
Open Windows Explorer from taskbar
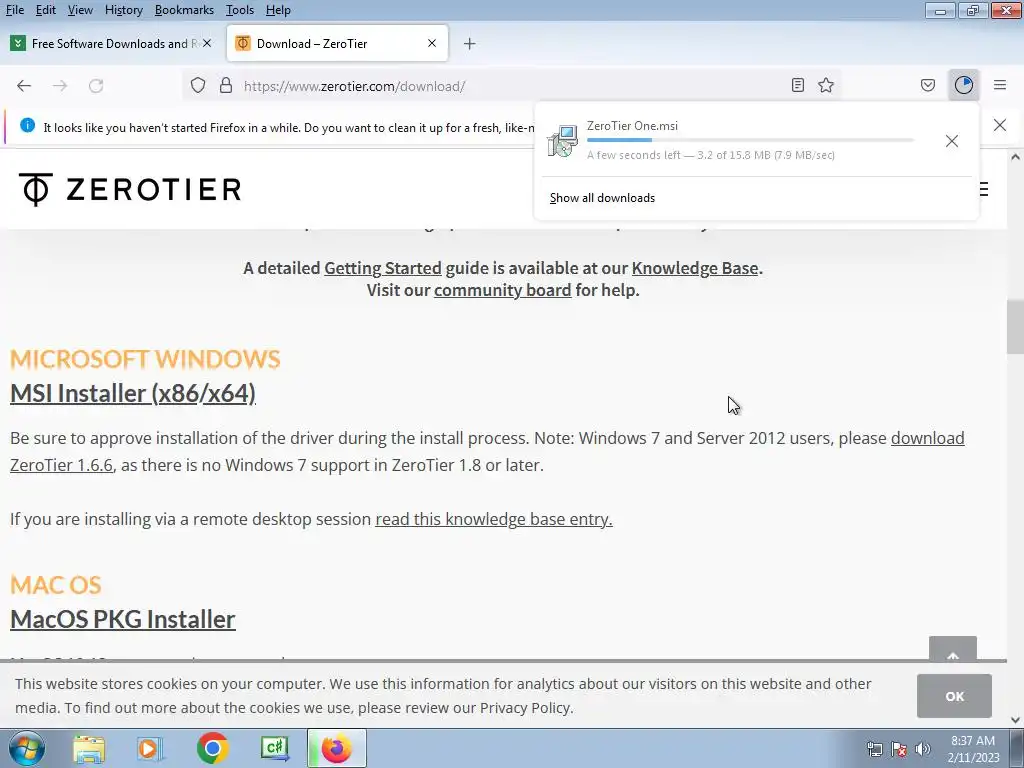click(x=89, y=748)
